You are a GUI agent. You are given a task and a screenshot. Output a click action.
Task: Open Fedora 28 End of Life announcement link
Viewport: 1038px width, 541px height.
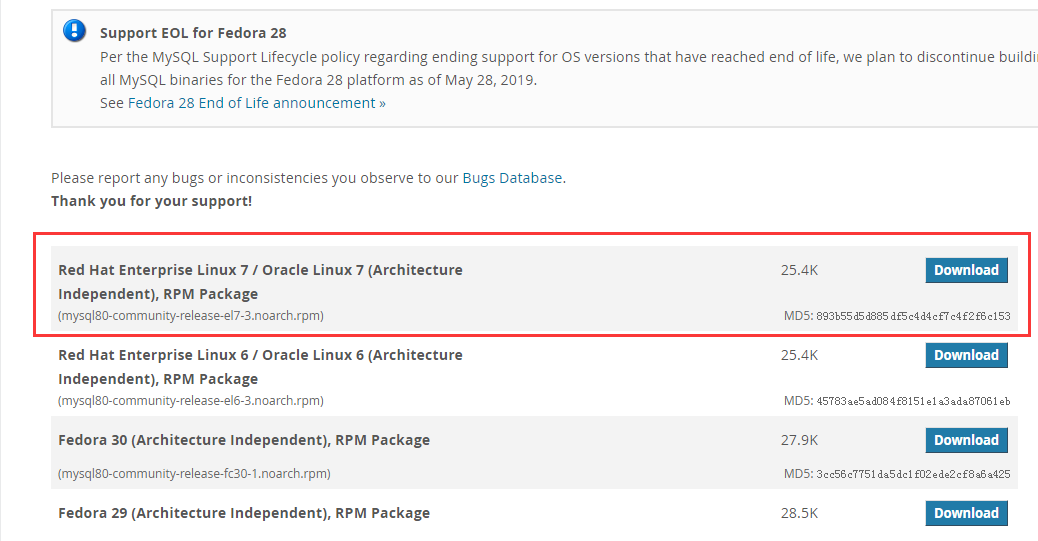[x=256, y=103]
